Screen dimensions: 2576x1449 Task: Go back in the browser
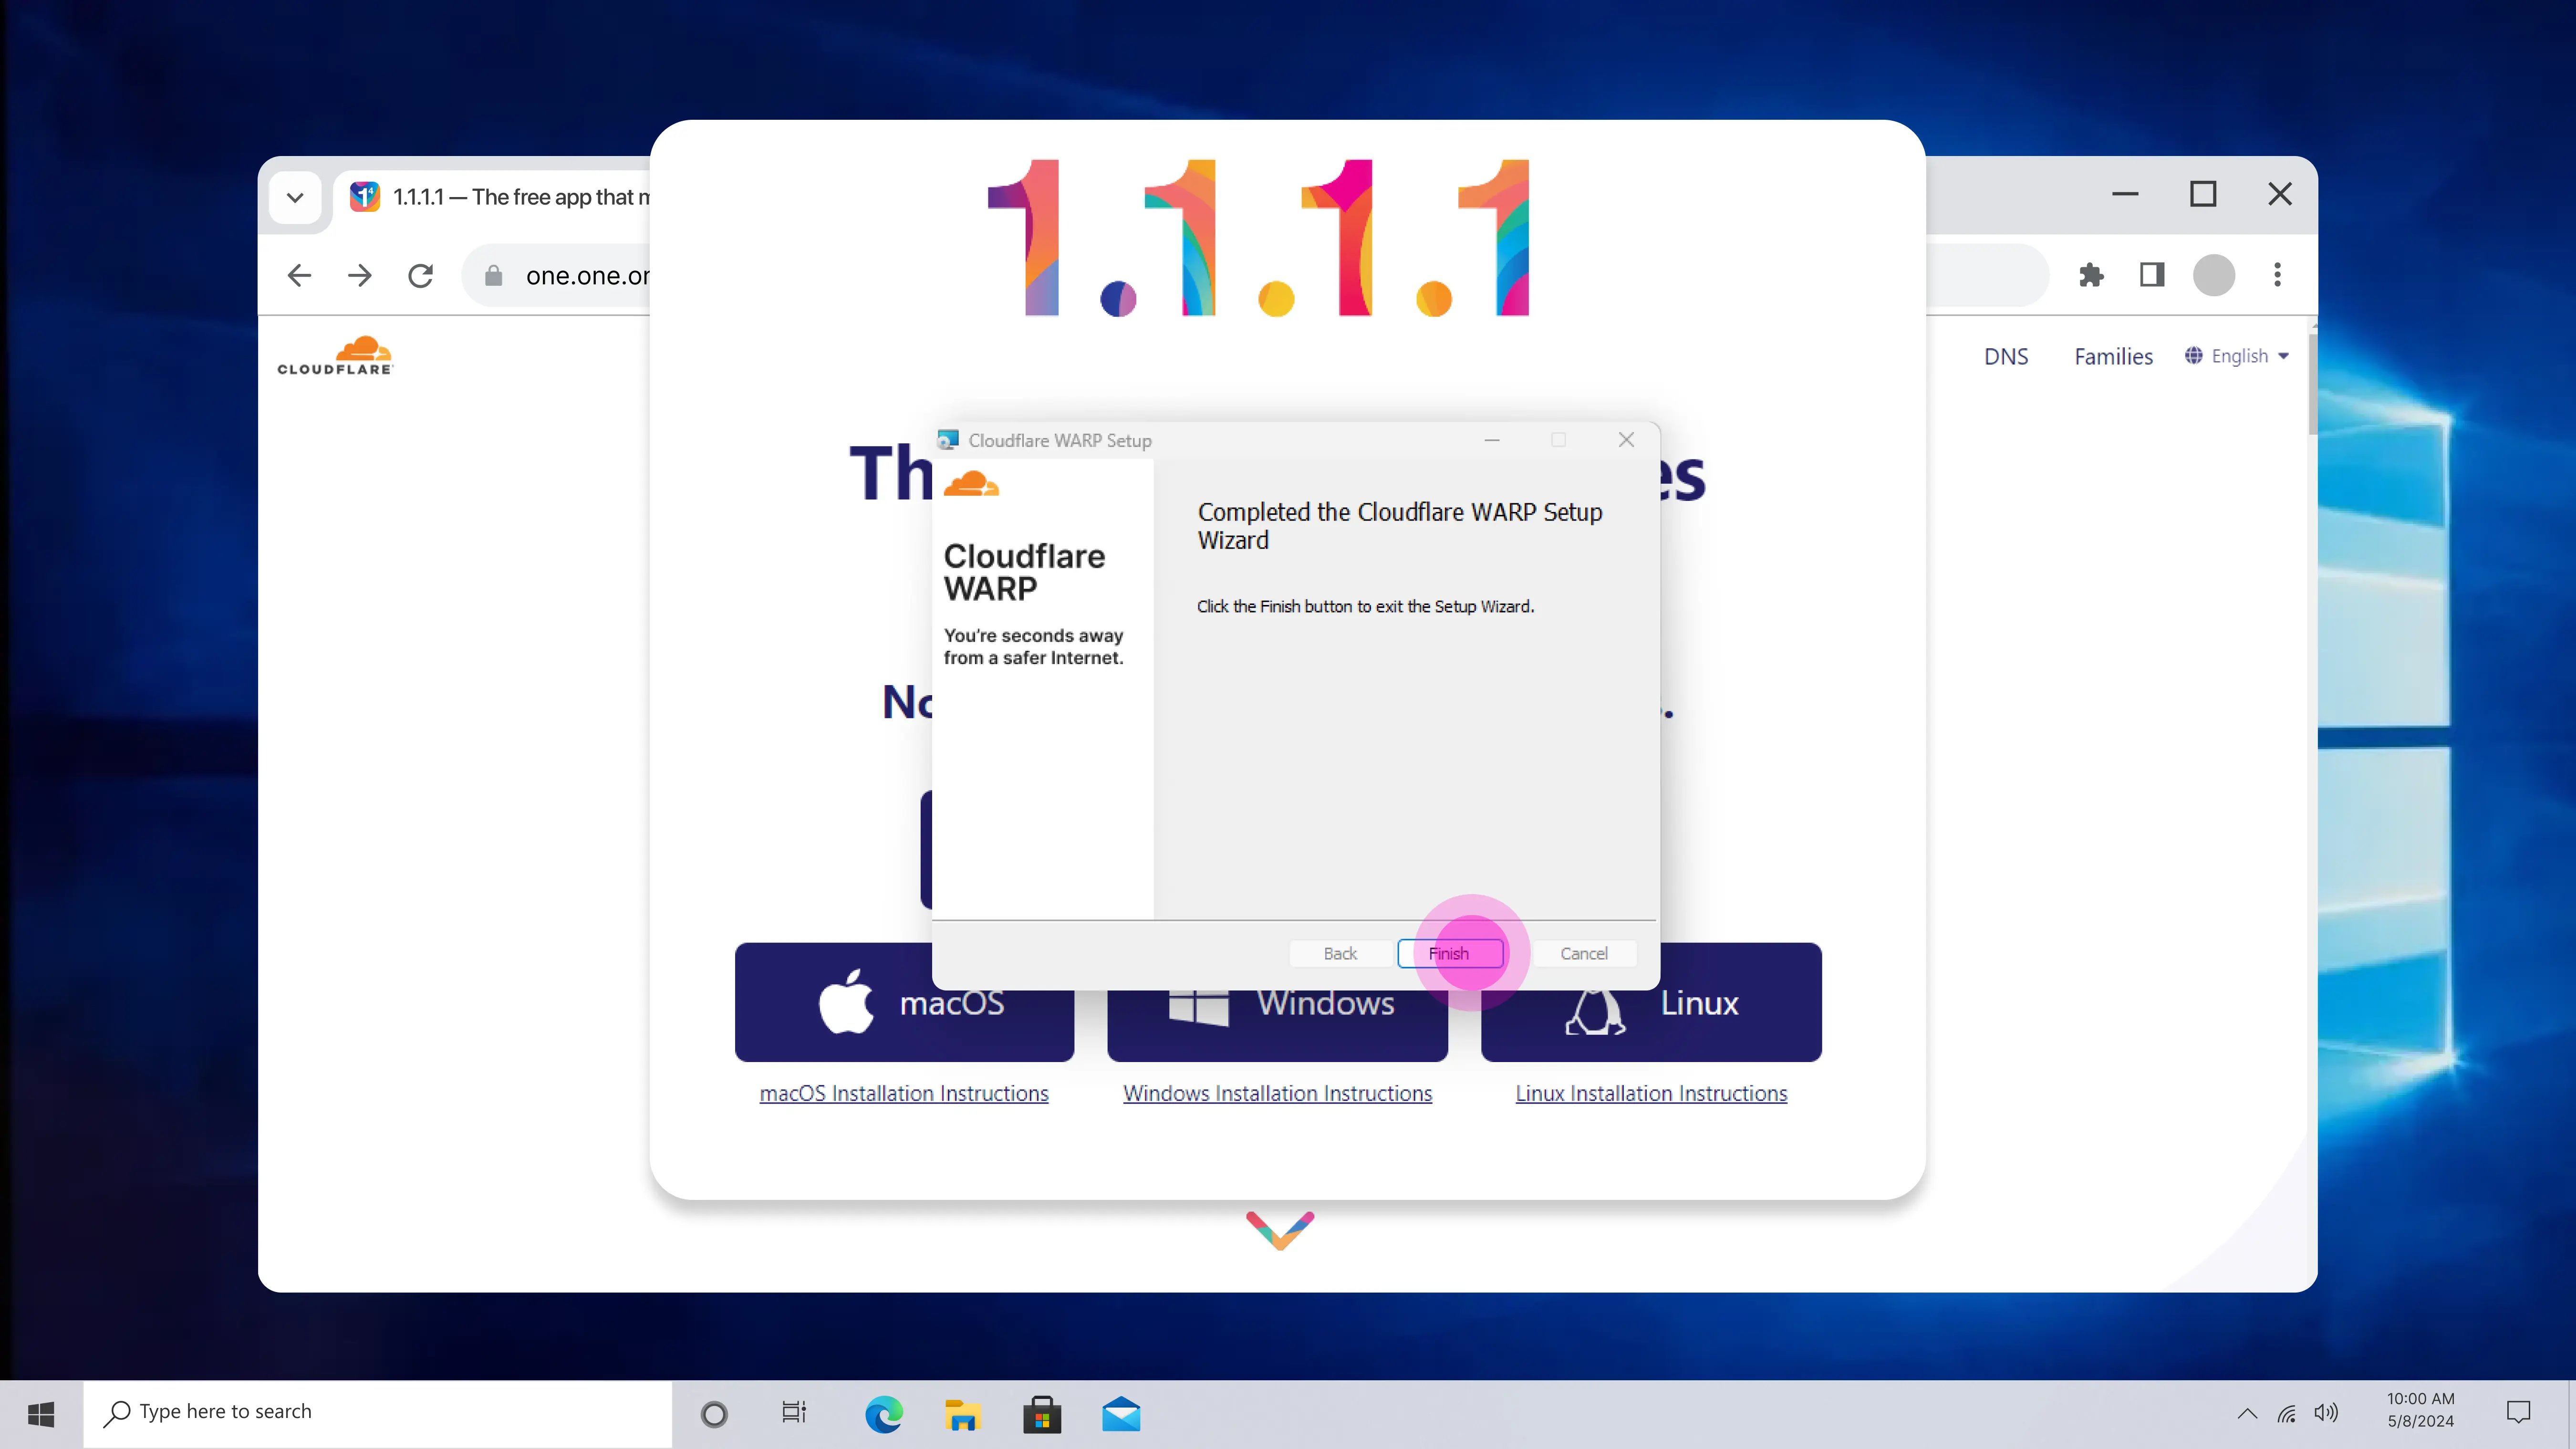pyautogui.click(x=299, y=275)
